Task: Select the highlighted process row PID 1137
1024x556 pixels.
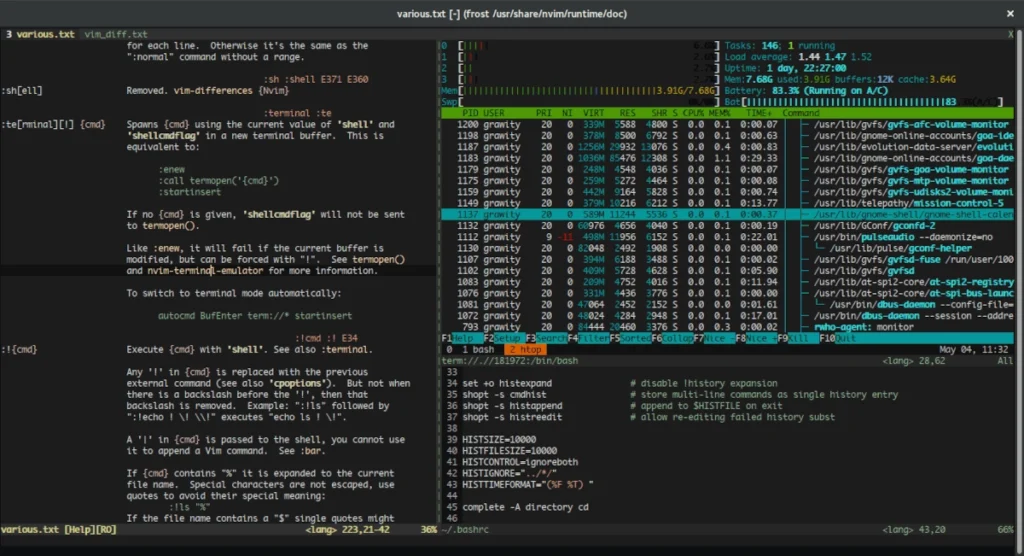Action: (x=728, y=214)
